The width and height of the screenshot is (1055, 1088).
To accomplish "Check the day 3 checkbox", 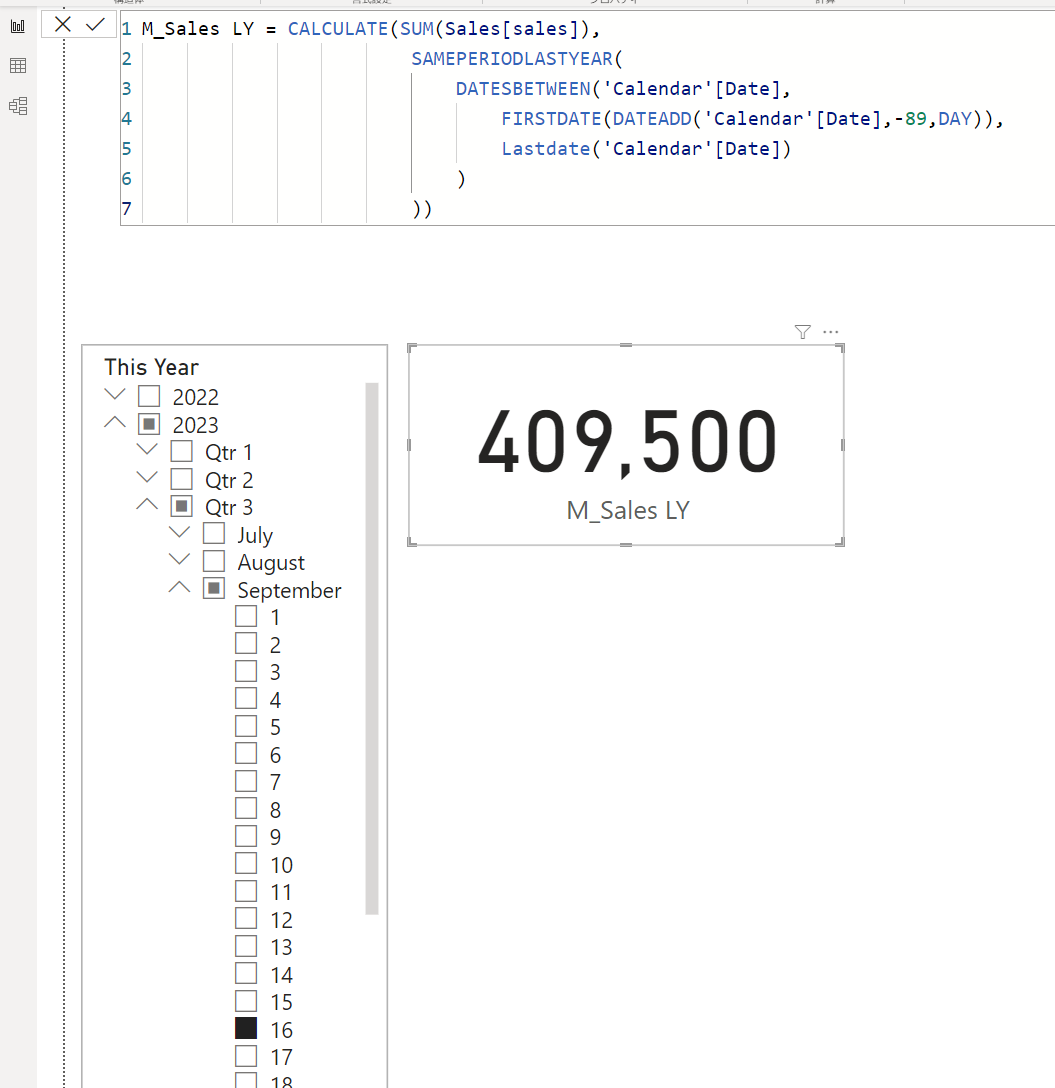I will tap(246, 672).
